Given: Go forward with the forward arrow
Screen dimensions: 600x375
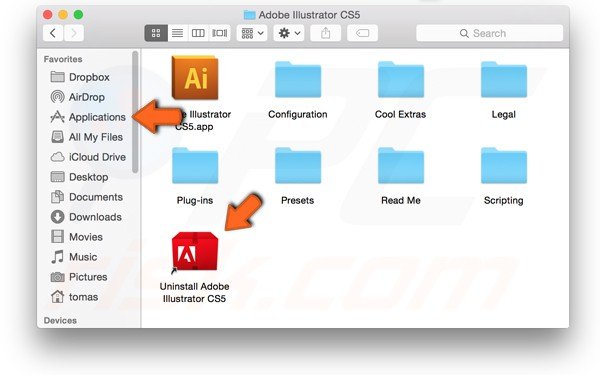Looking at the screenshot, I should 74,33.
